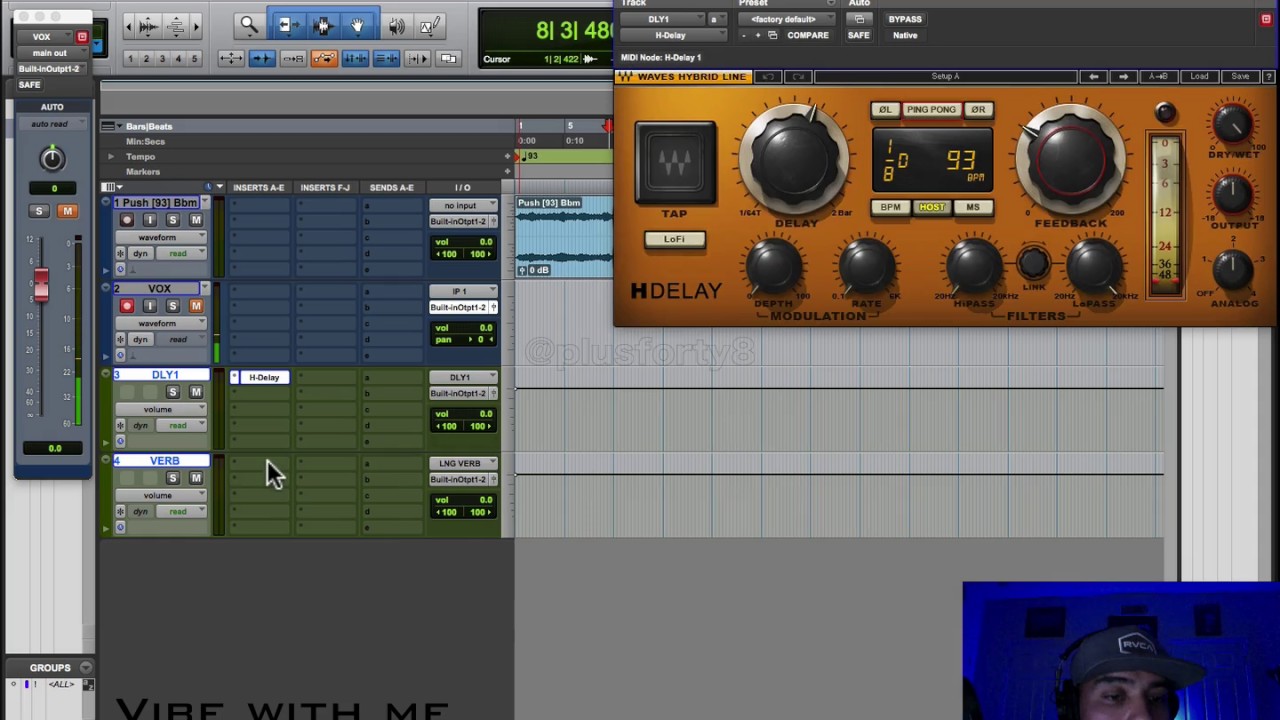Open the H-Delay insert on DLY1
The width and height of the screenshot is (1280, 720).
click(264, 378)
